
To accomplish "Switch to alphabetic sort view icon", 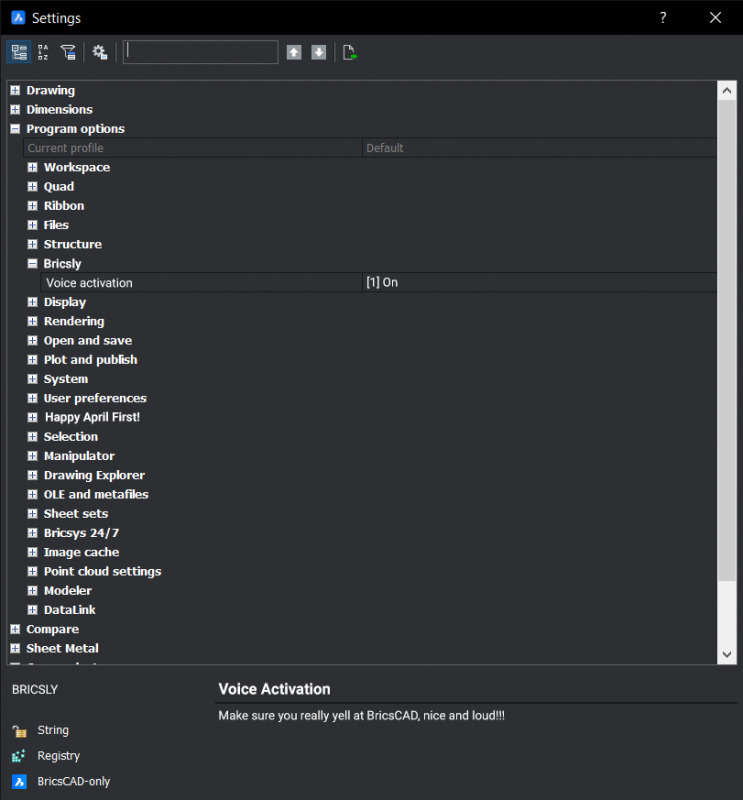I will tap(43, 52).
